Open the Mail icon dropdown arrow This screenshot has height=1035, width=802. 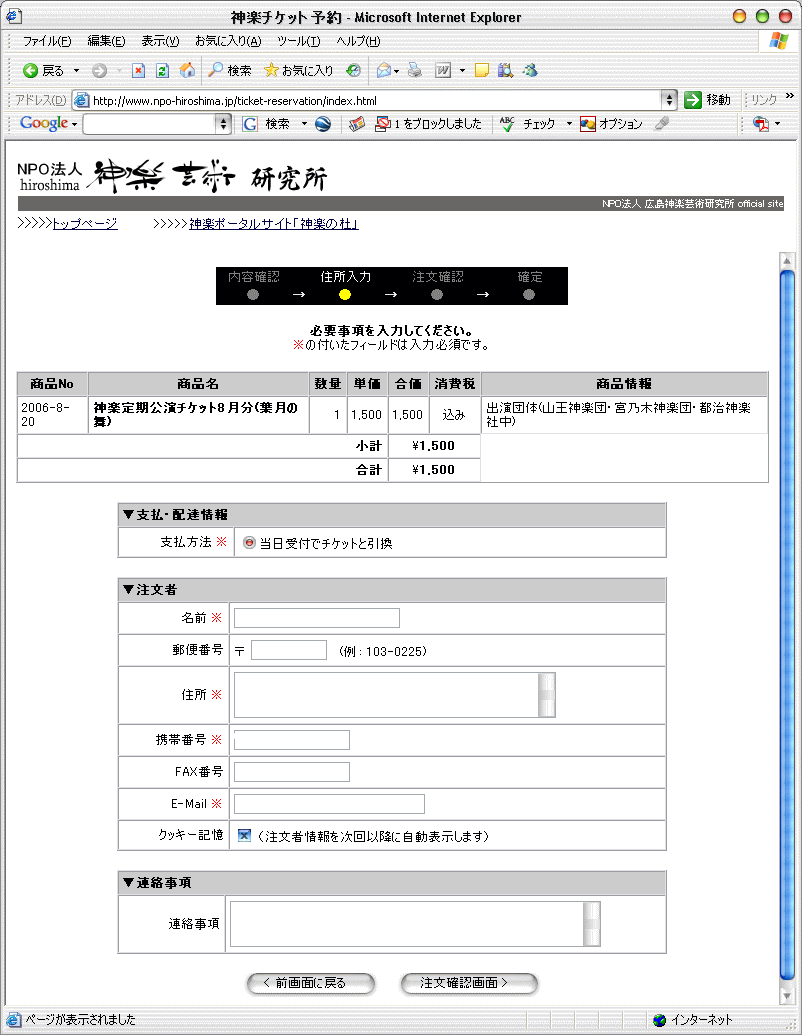click(397, 71)
